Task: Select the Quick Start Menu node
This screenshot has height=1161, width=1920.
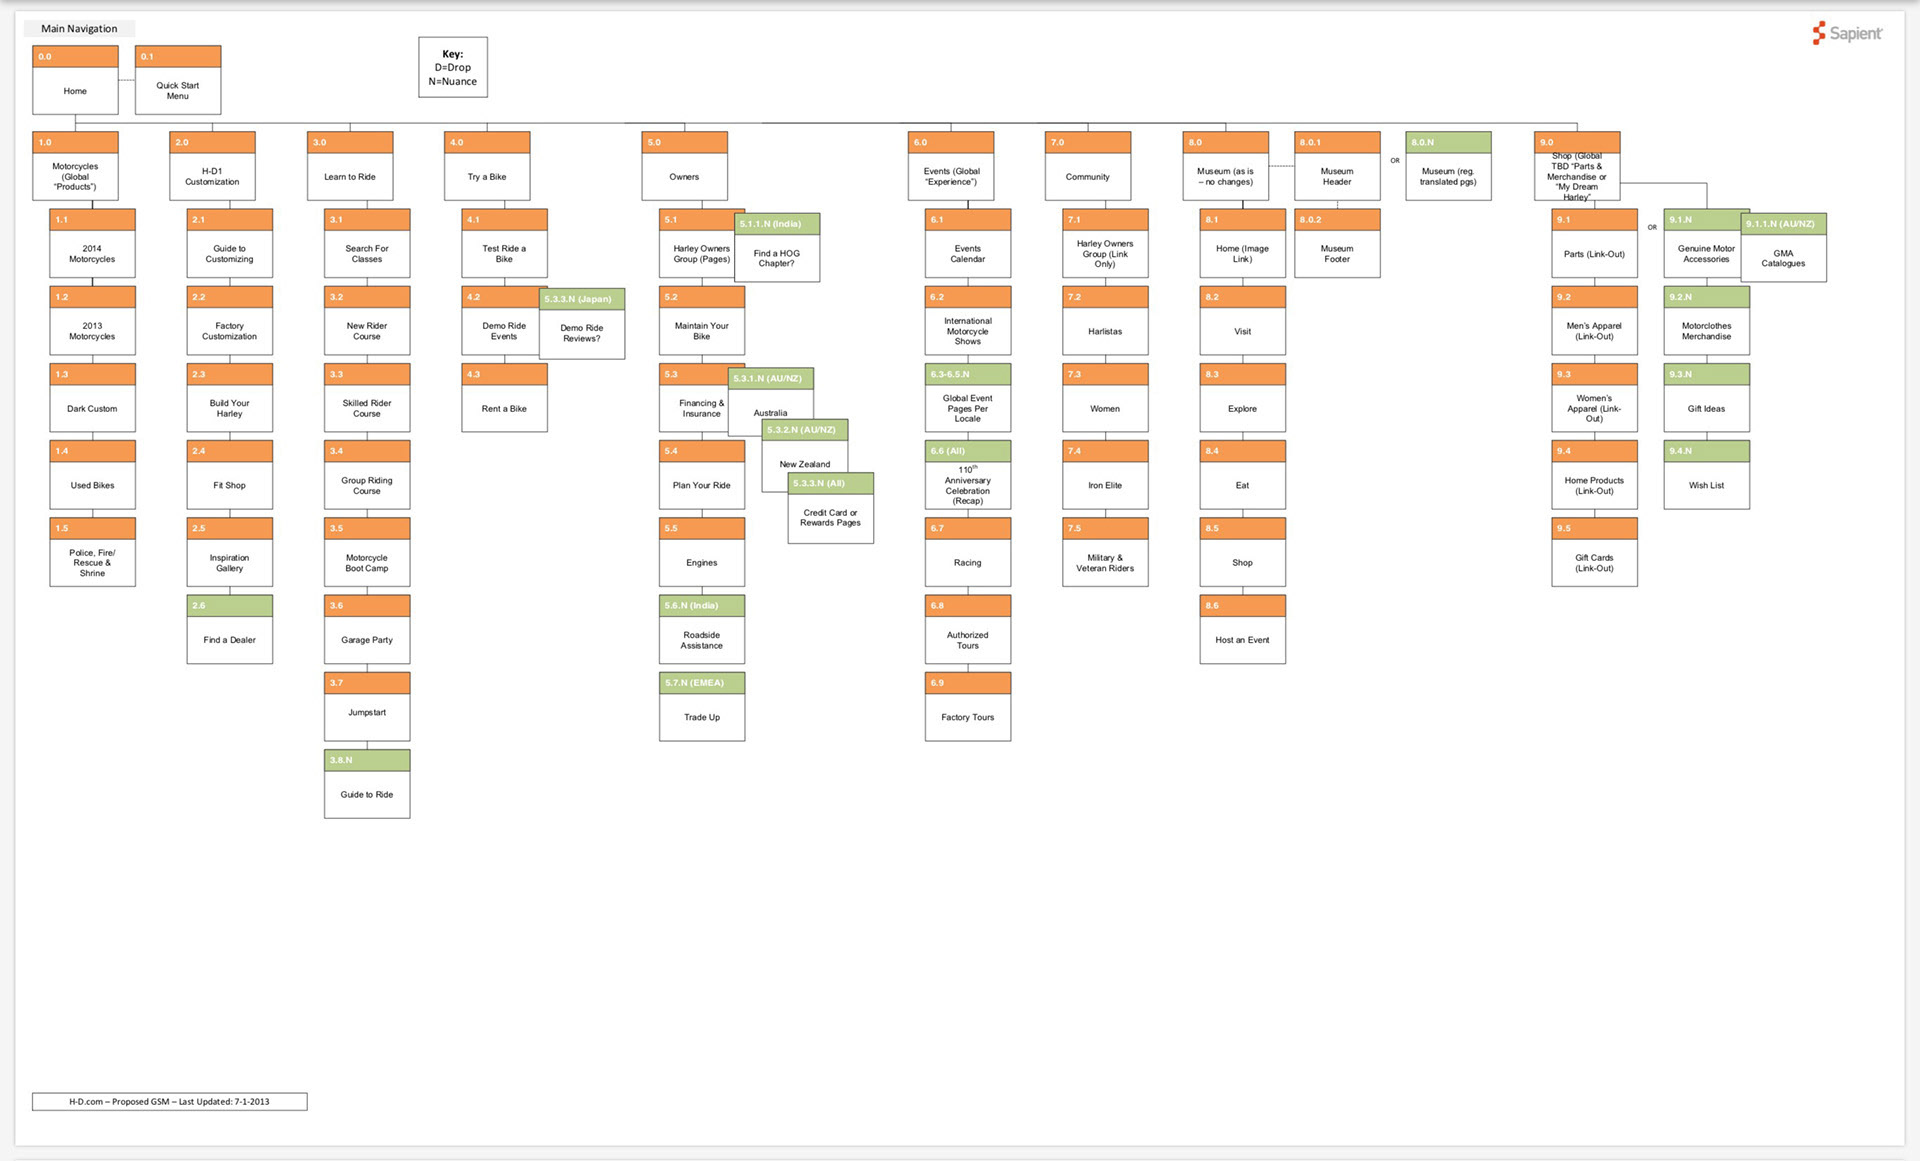Action: click(178, 80)
